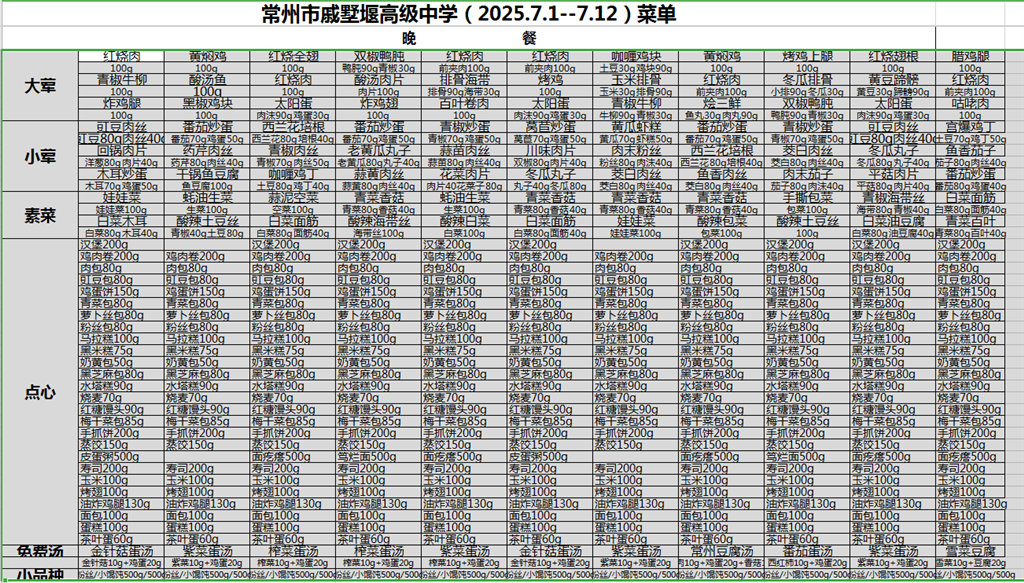The image size is (1024, 583).
Task: Select the 鱼香茄子 cell
Action: click(x=970, y=151)
